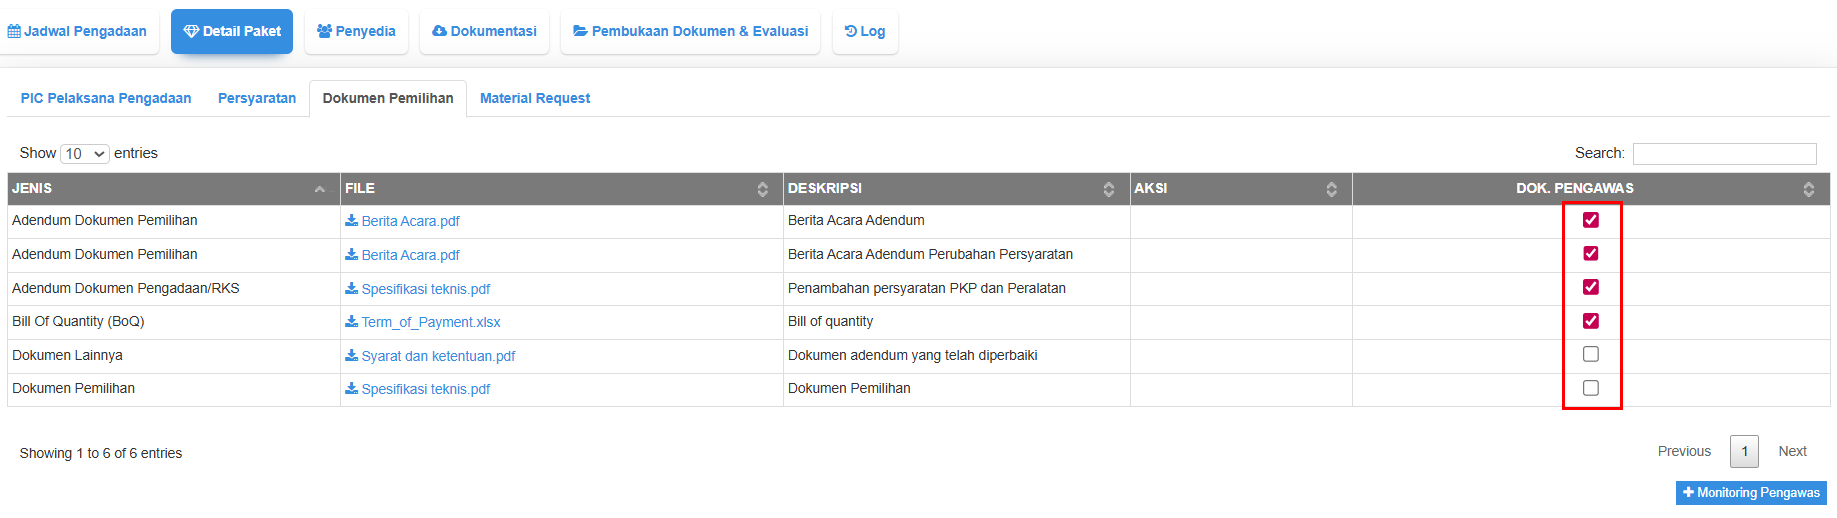Click download icon beside Syarat dan ketentuan.pdf
Screen dimensions: 1837x518
[351, 356]
